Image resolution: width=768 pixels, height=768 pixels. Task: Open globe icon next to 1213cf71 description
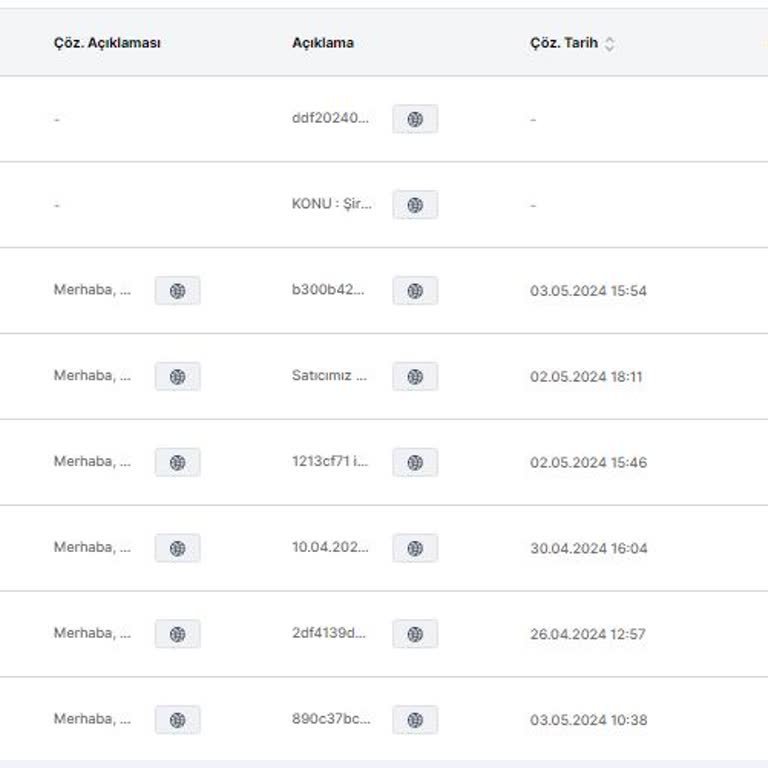[x=415, y=463]
